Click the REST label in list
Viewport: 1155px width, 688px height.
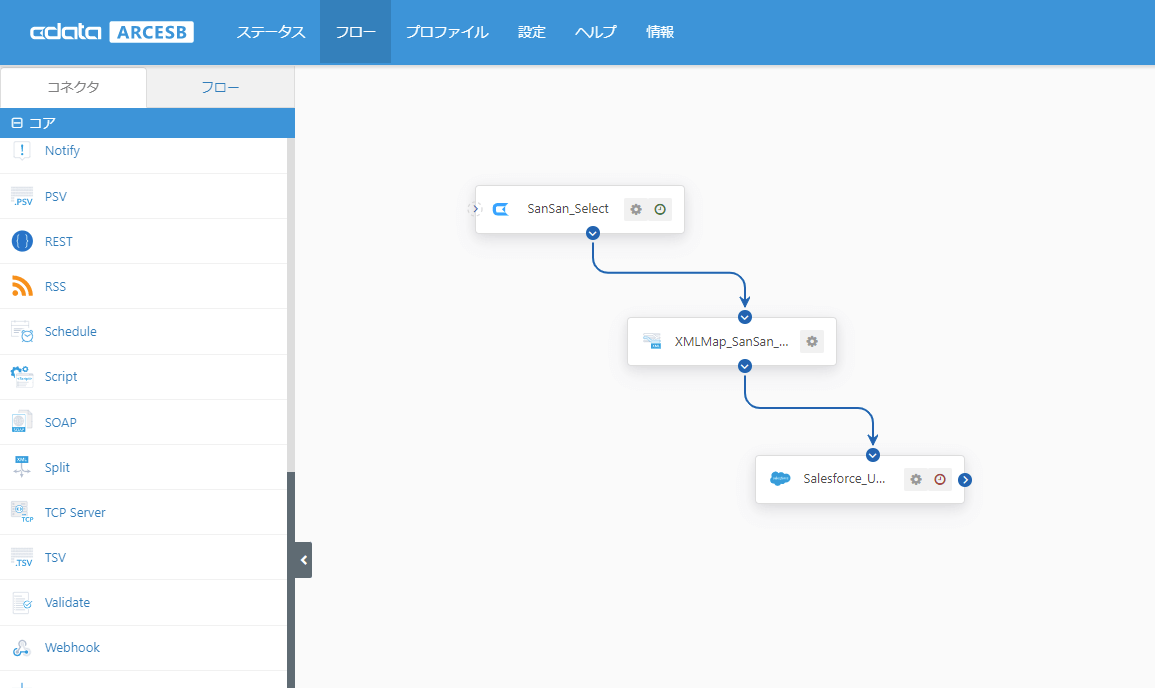[58, 242]
